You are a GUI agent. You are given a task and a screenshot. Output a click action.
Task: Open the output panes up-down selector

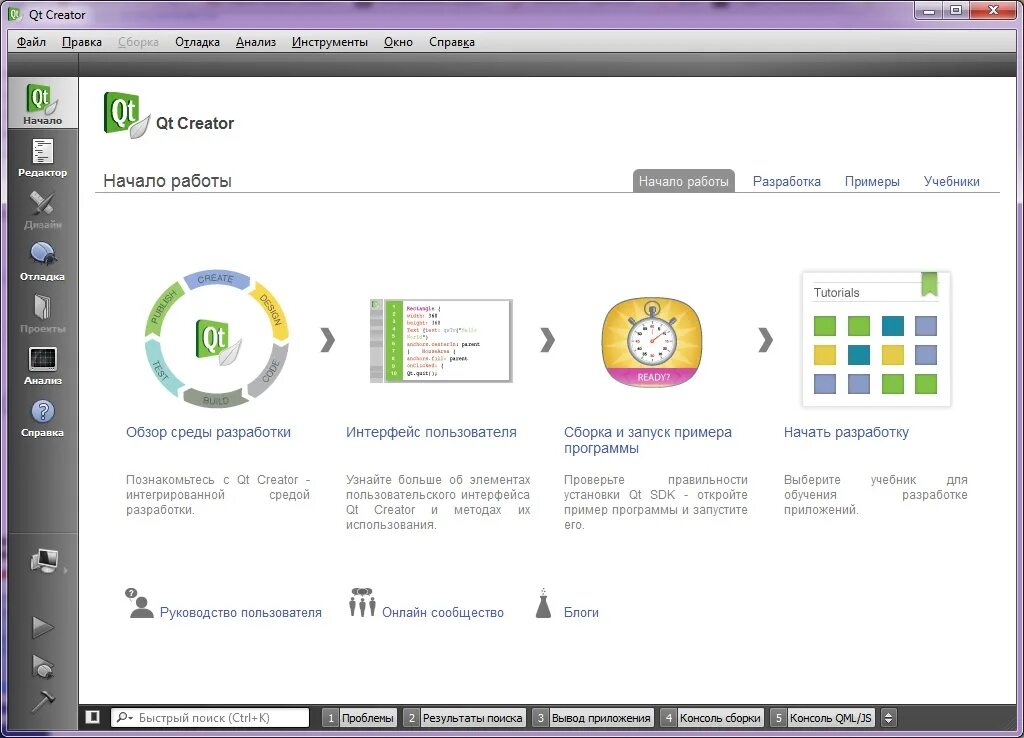point(888,718)
